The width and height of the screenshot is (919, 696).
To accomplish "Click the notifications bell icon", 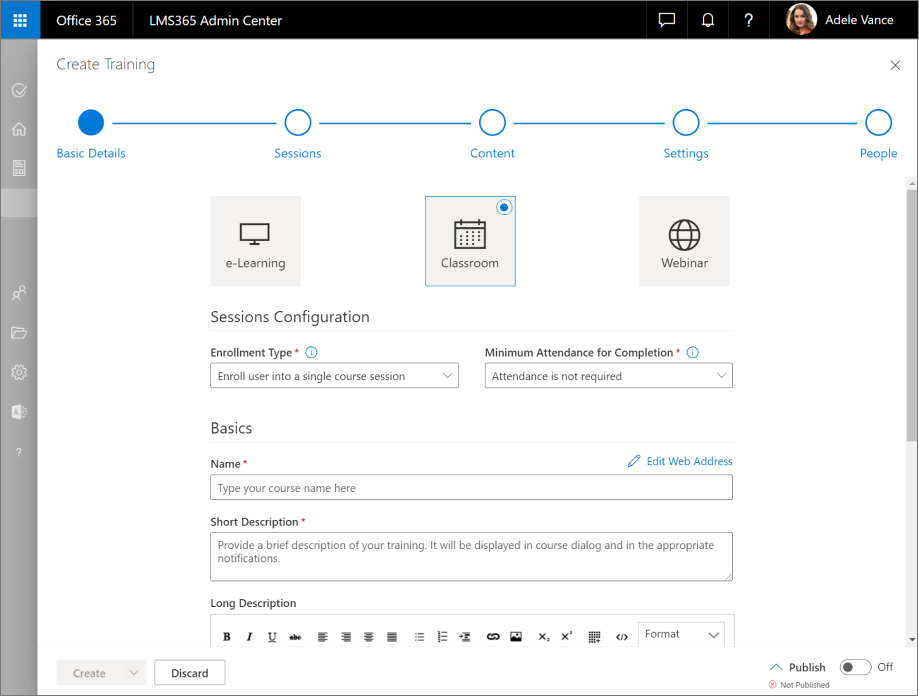I will pyautogui.click(x=707, y=20).
